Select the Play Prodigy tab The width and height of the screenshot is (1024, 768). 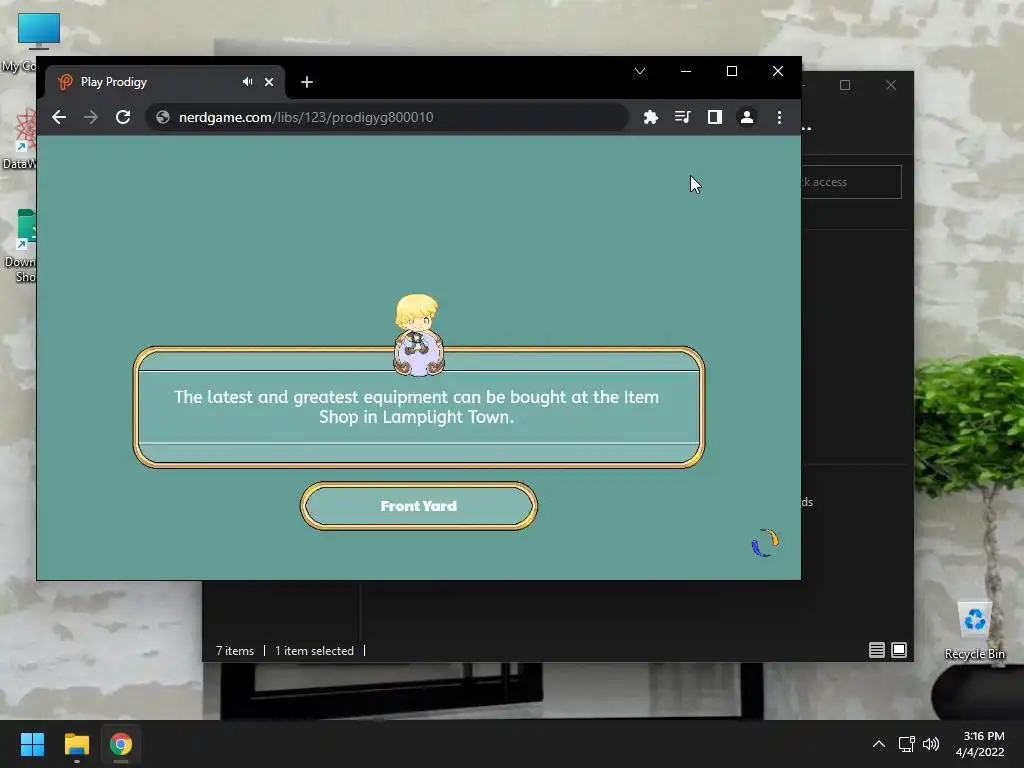click(x=165, y=82)
